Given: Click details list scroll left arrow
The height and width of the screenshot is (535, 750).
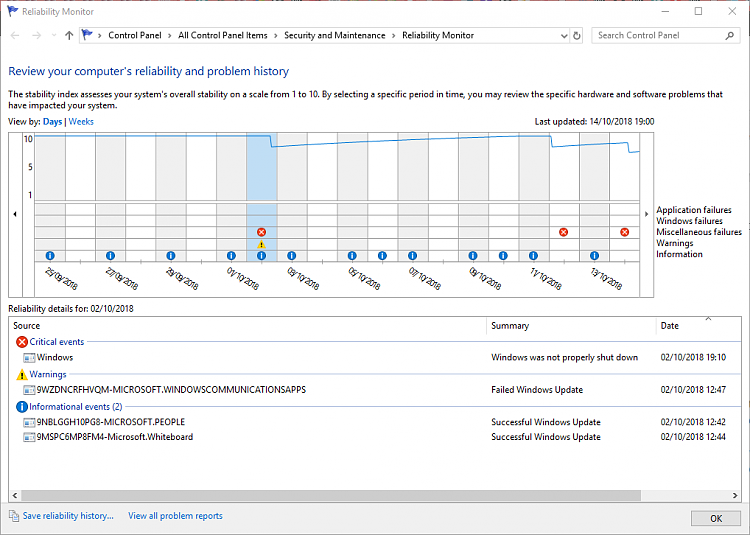Looking at the screenshot, I should 15,495.
